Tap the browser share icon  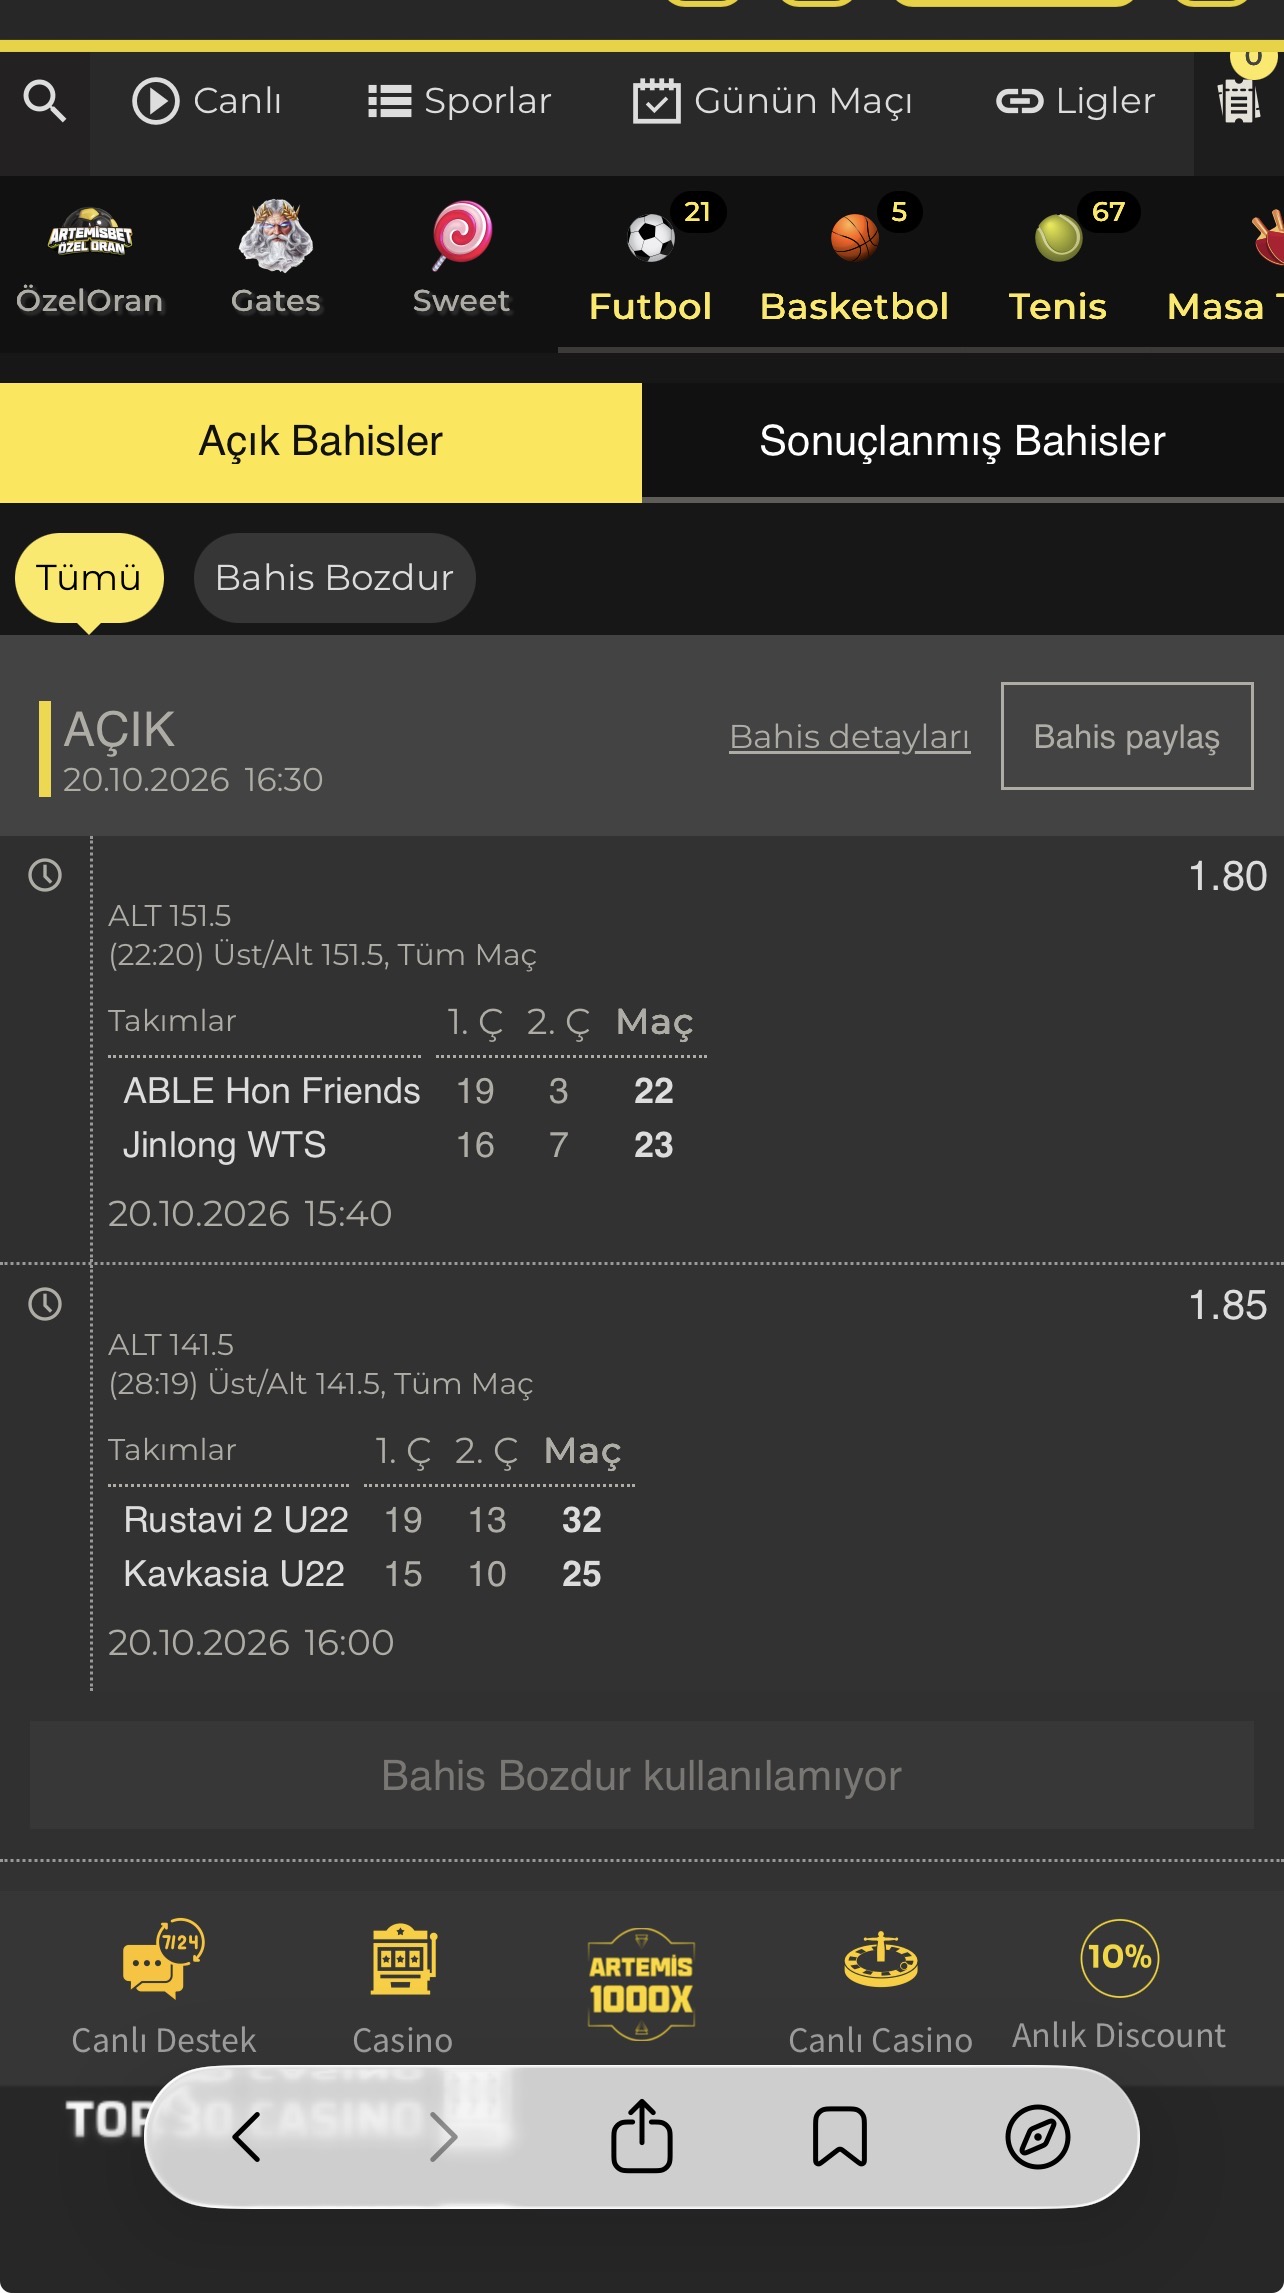point(642,2136)
